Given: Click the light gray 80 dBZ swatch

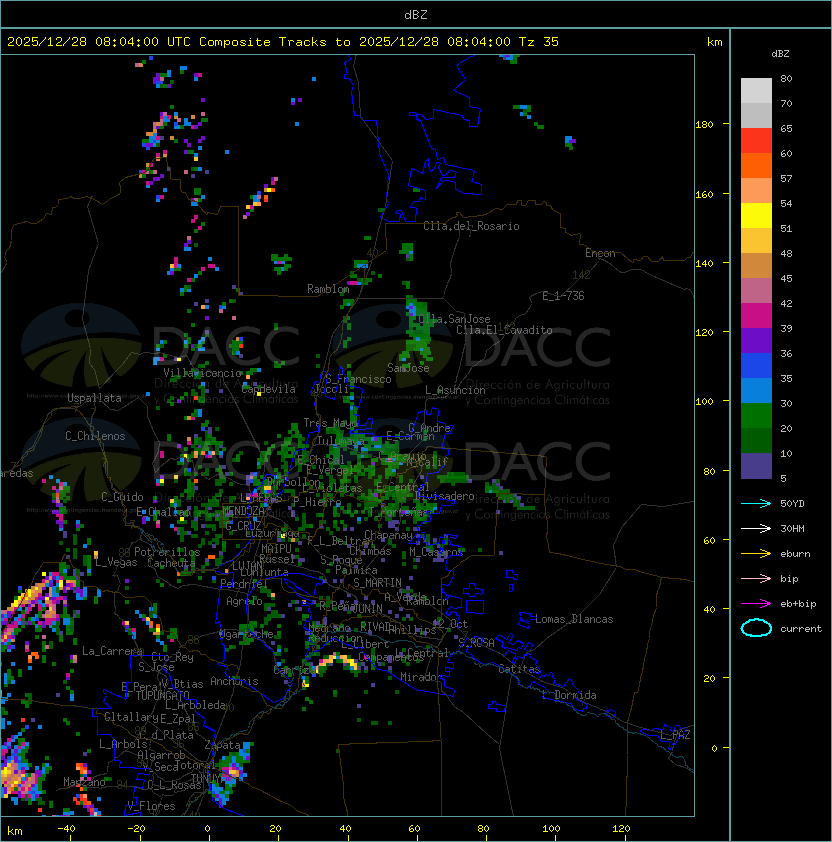Looking at the screenshot, I should (x=756, y=90).
